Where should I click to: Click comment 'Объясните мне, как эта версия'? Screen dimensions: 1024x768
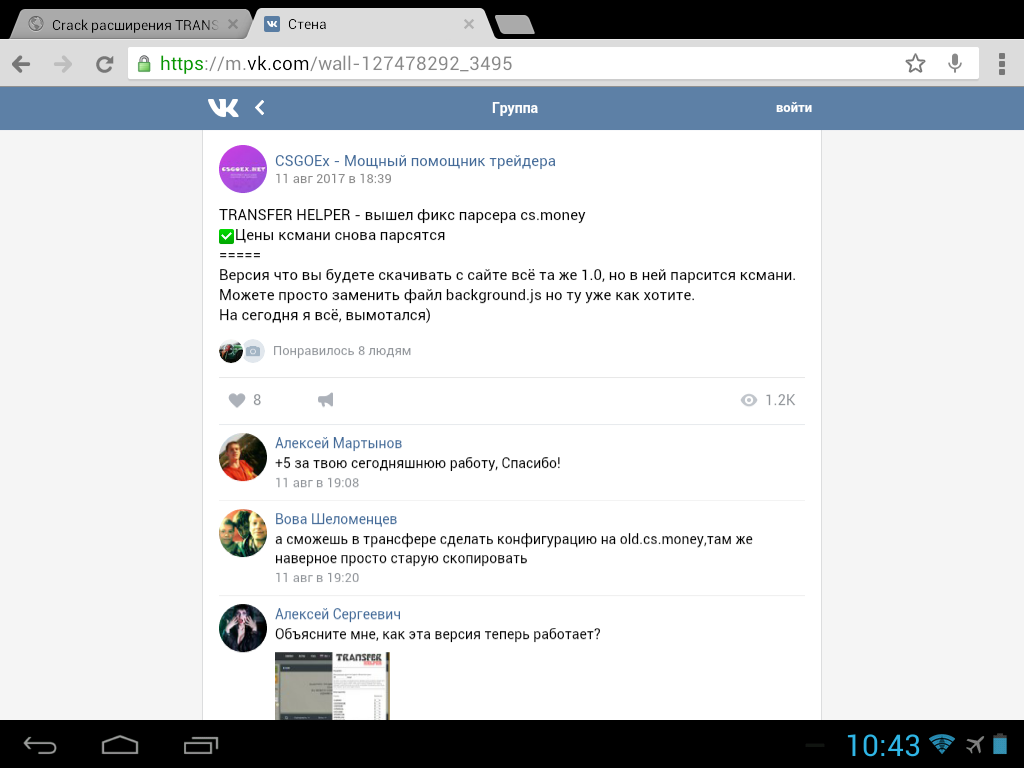[x=438, y=634]
